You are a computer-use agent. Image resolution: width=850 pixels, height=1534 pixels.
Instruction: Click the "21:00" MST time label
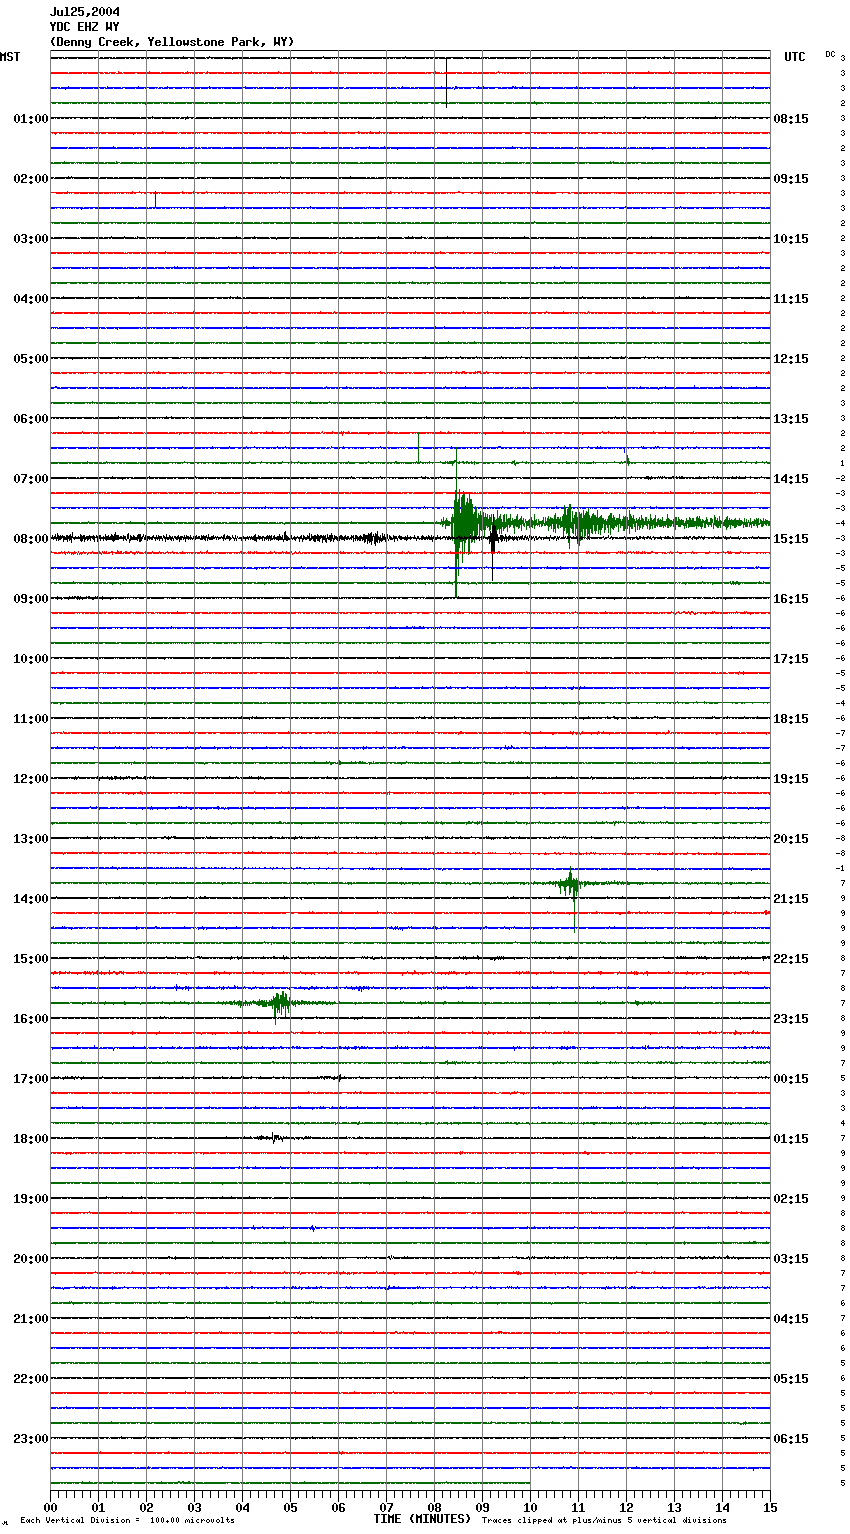click(31, 1319)
